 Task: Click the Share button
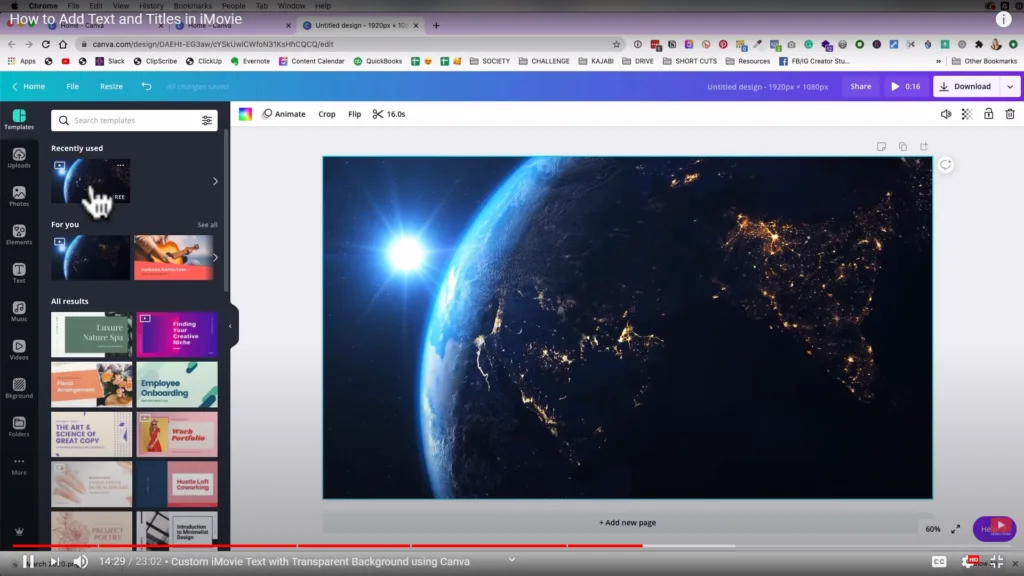[x=860, y=87]
